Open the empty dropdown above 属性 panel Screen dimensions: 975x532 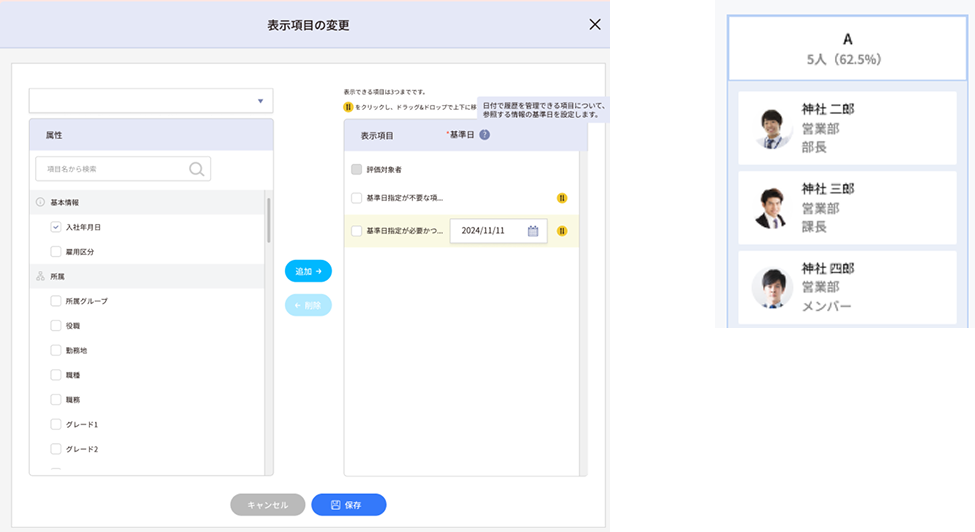click(x=150, y=101)
